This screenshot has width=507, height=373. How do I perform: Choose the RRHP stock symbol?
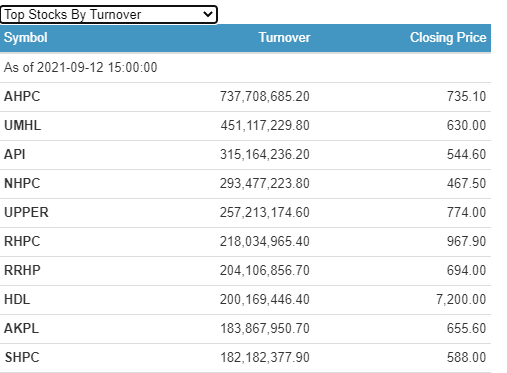coord(22,270)
